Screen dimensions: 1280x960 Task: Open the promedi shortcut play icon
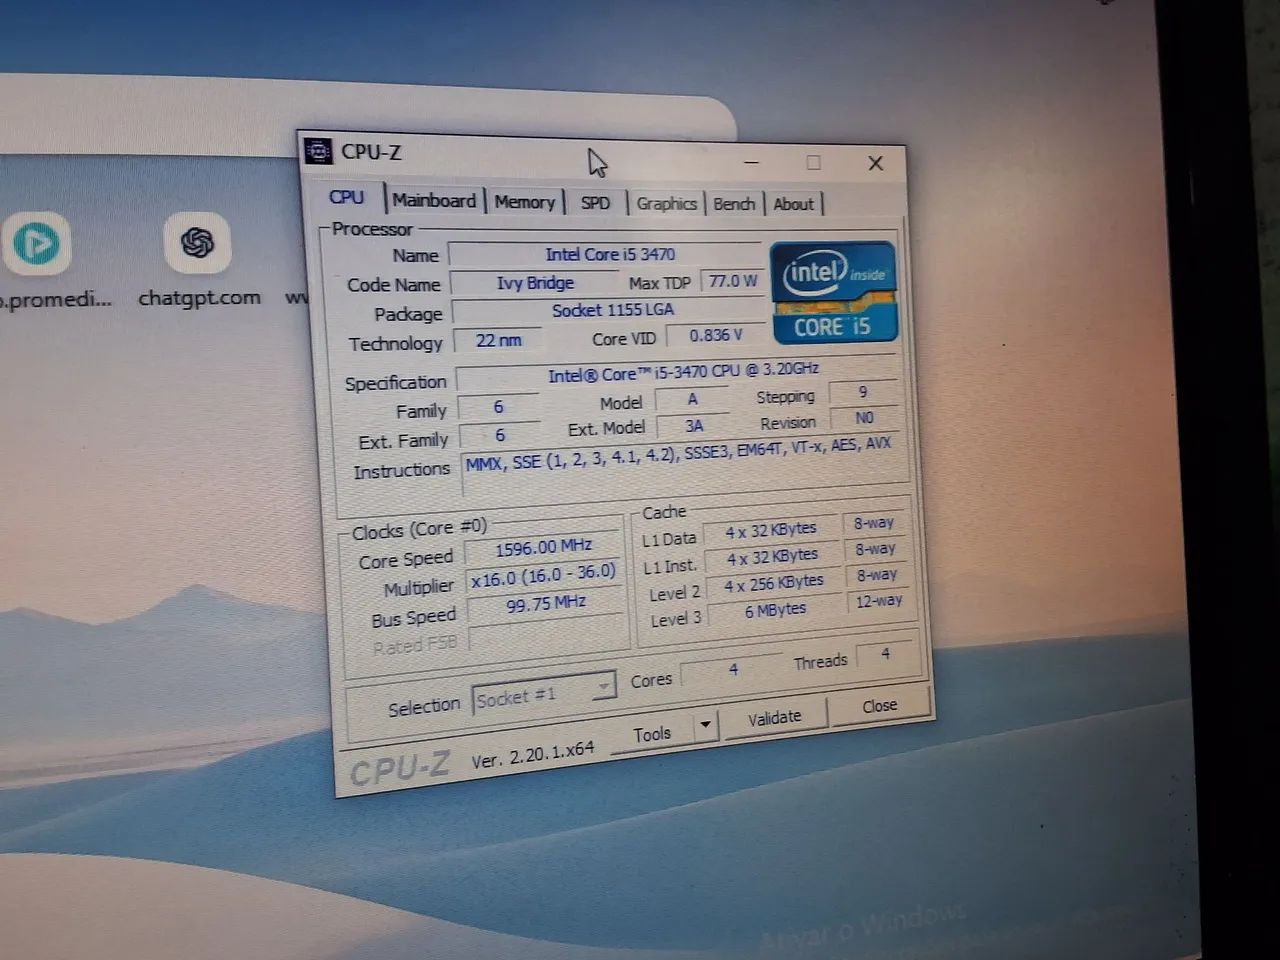click(x=37, y=243)
